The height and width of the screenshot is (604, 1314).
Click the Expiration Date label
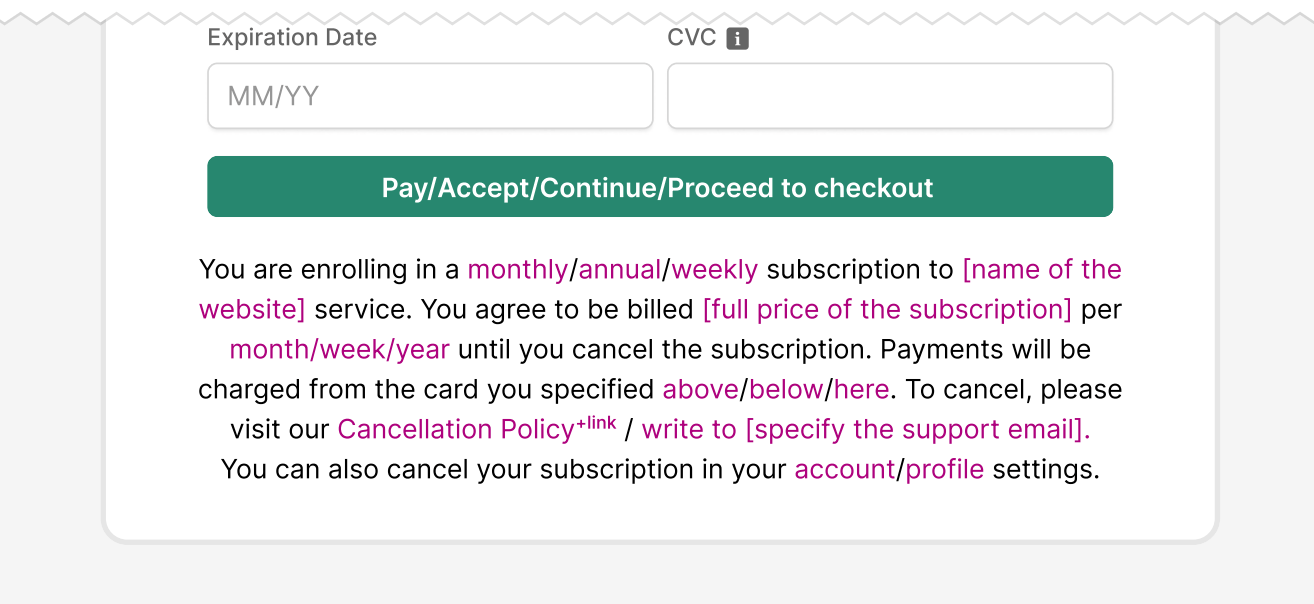tap(292, 37)
